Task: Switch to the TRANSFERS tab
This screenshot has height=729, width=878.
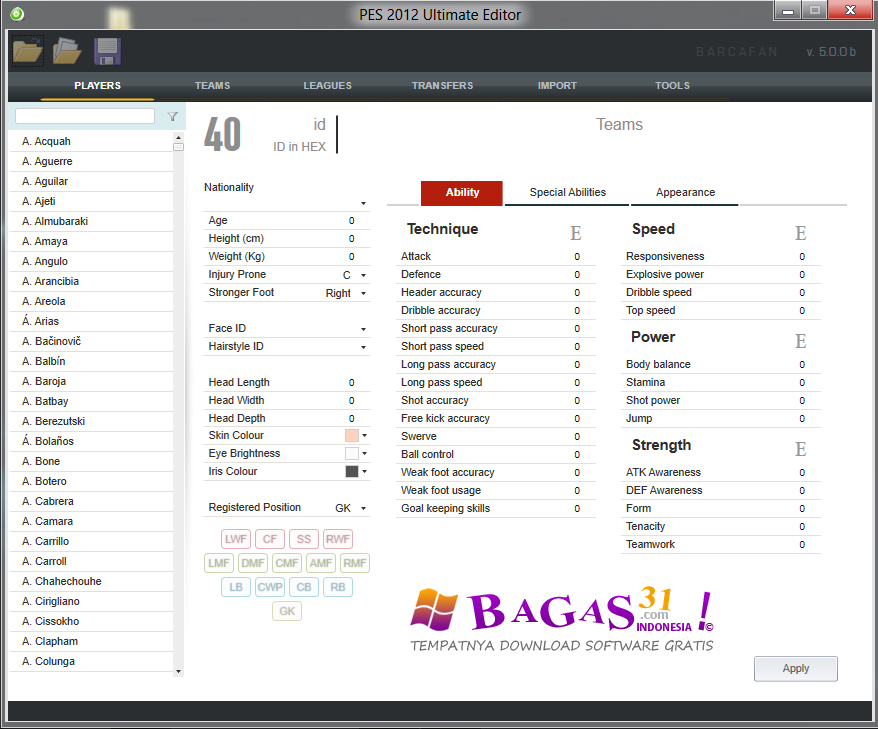Action: point(442,86)
